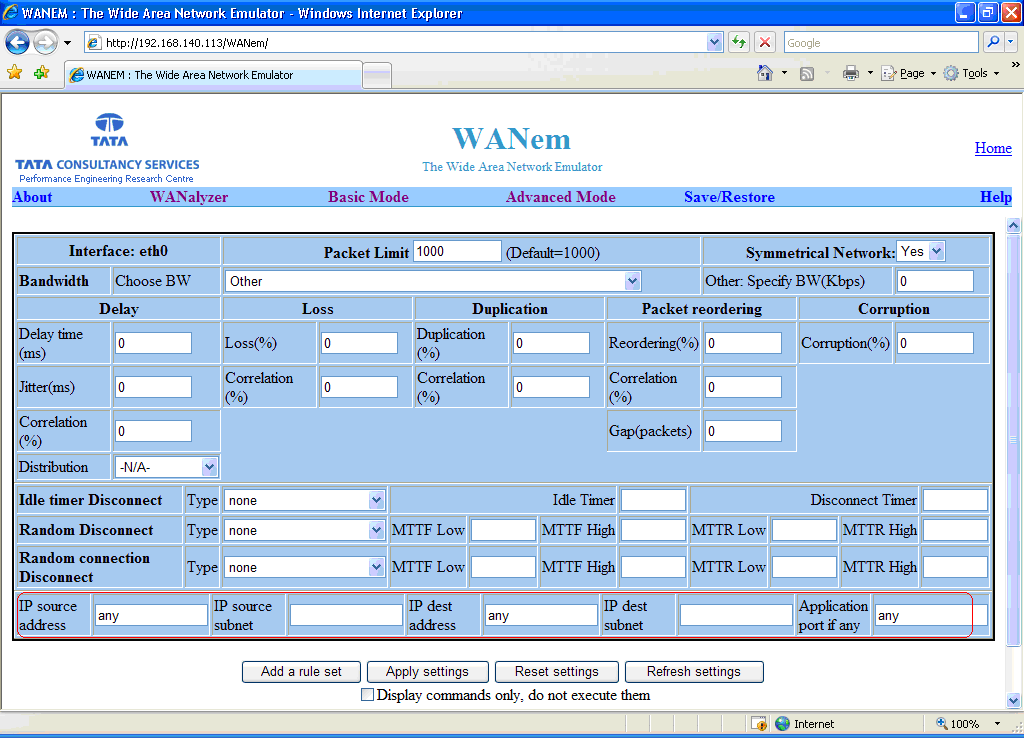The width and height of the screenshot is (1024, 738).
Task: Click the Delay time (ms) field
Action: 153,343
